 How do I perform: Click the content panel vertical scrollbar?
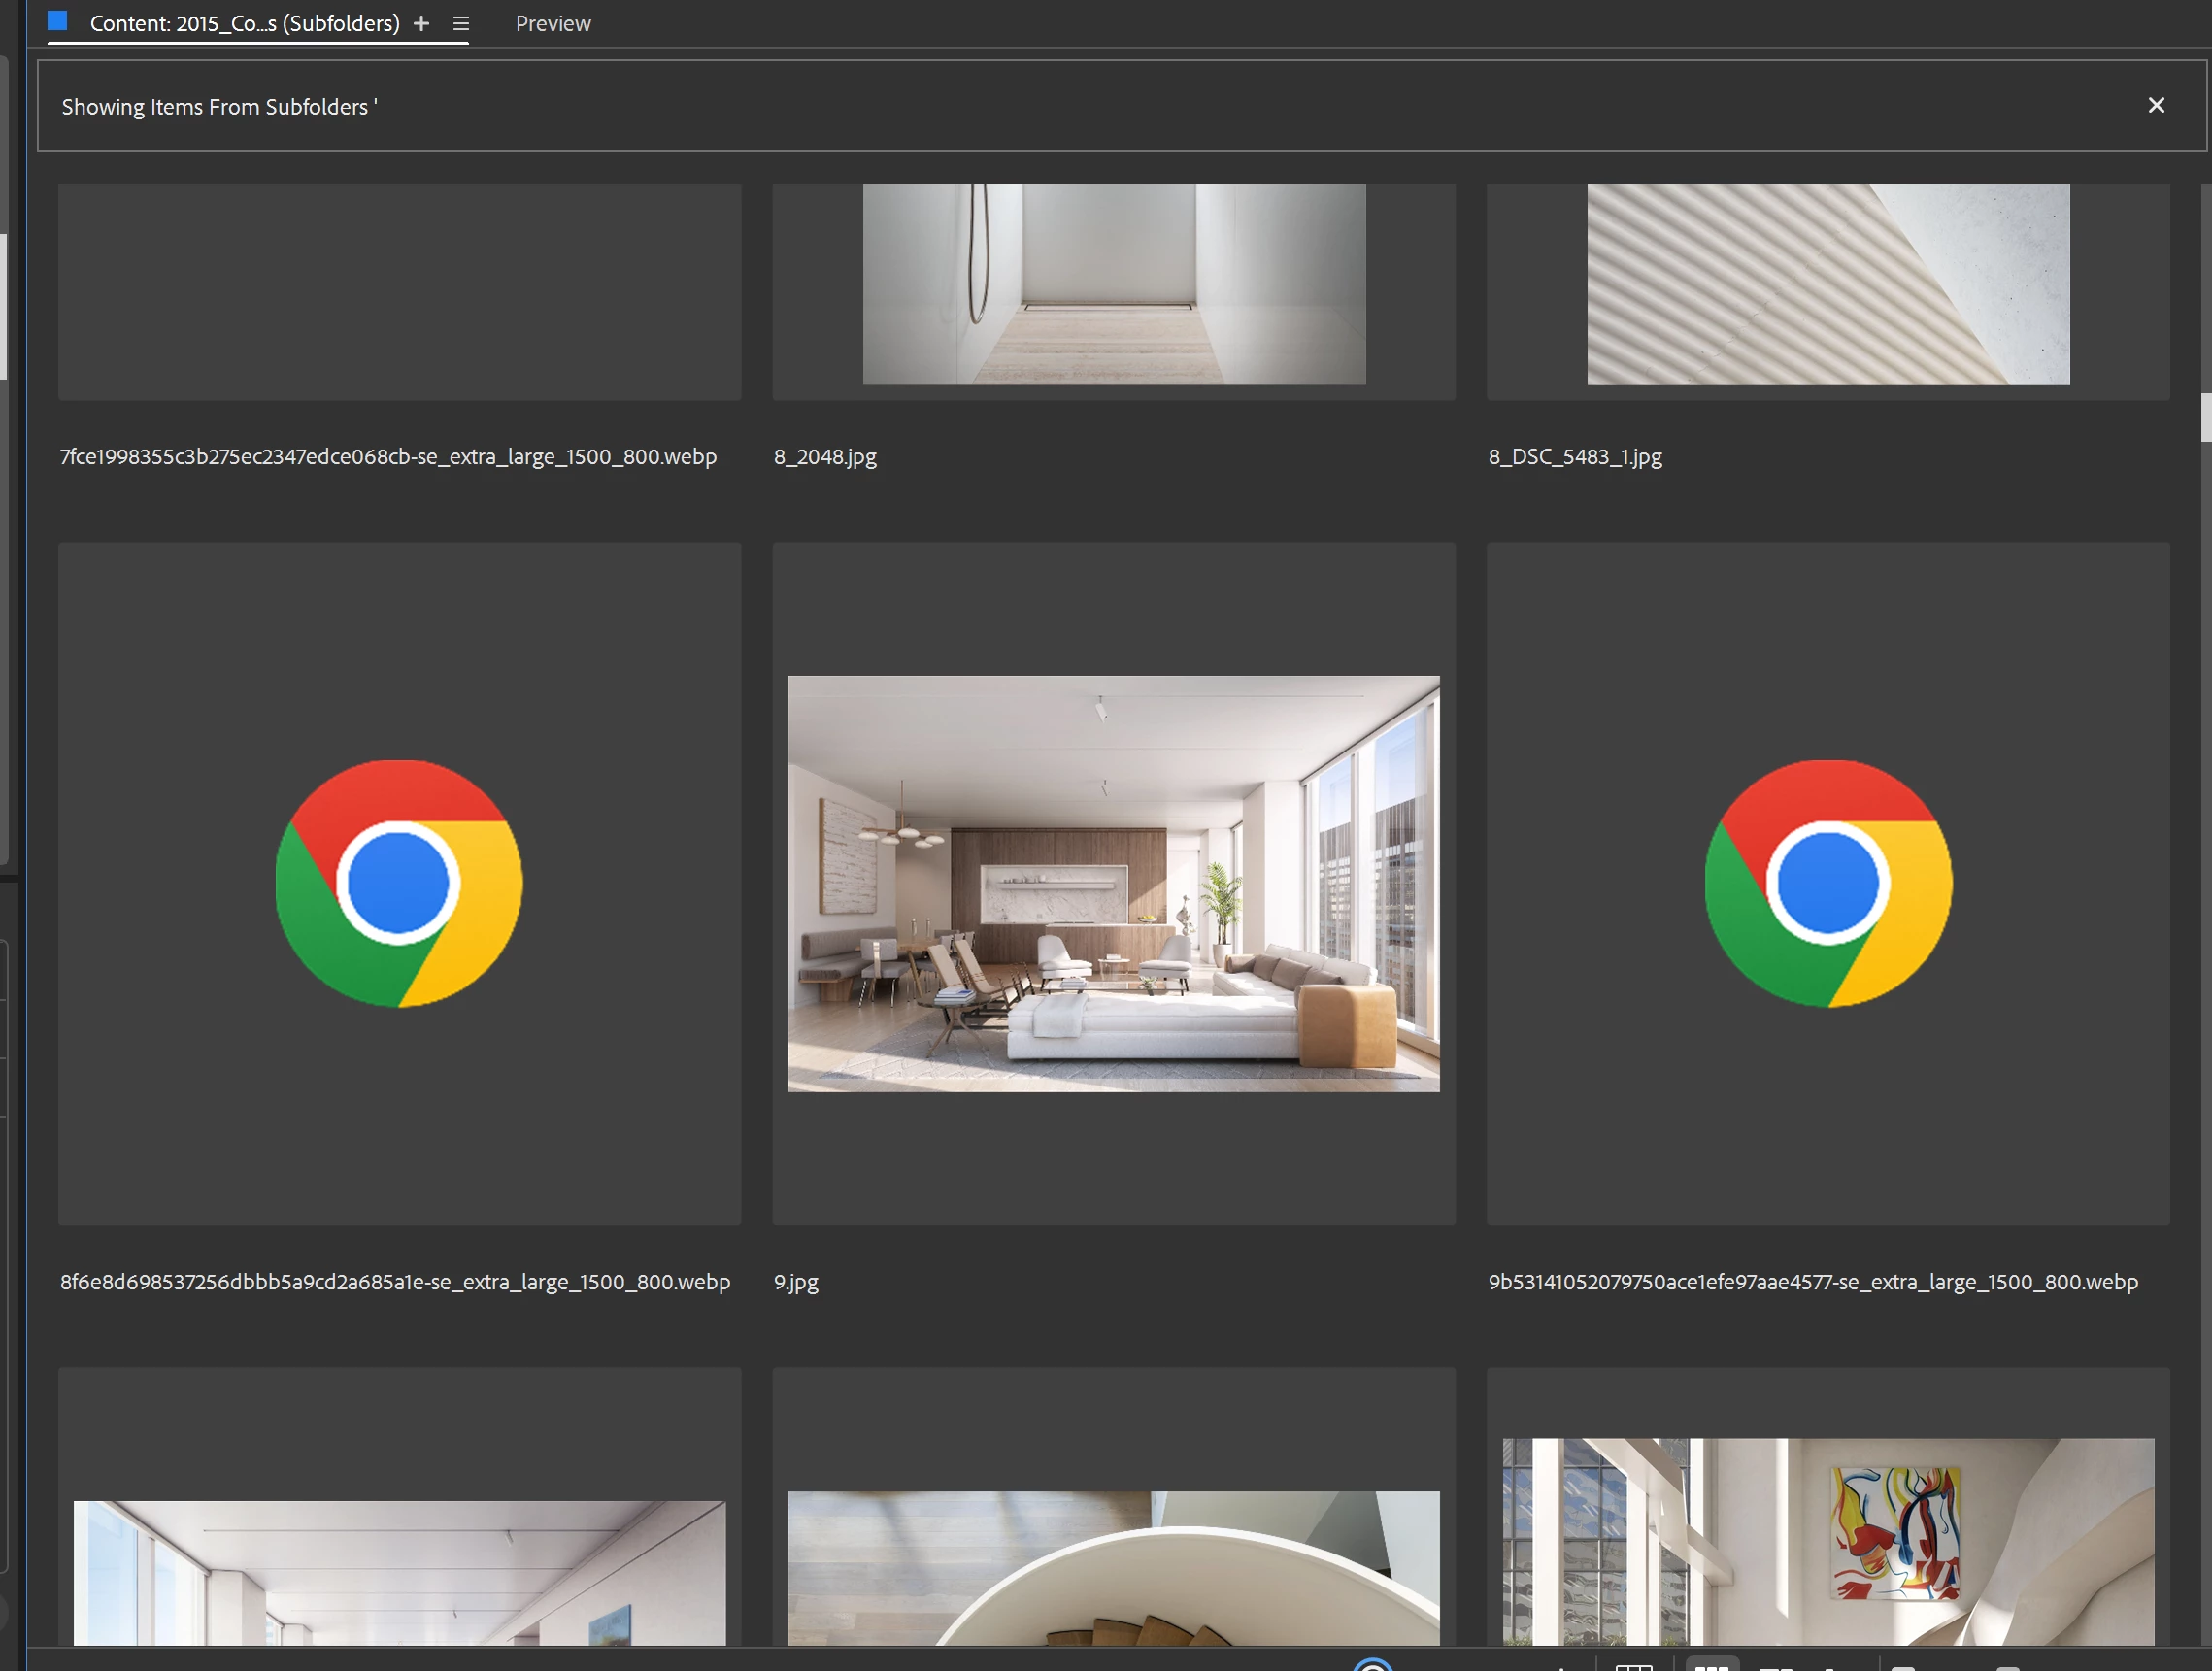click(2205, 417)
